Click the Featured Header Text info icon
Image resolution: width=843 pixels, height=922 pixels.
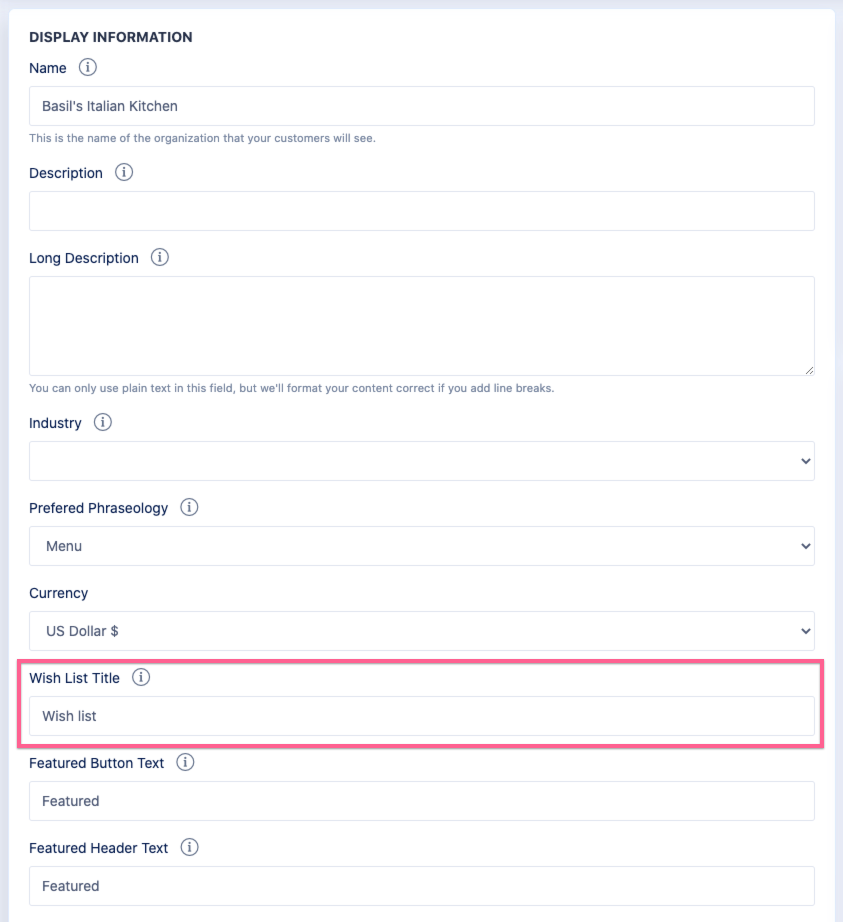[x=189, y=848]
